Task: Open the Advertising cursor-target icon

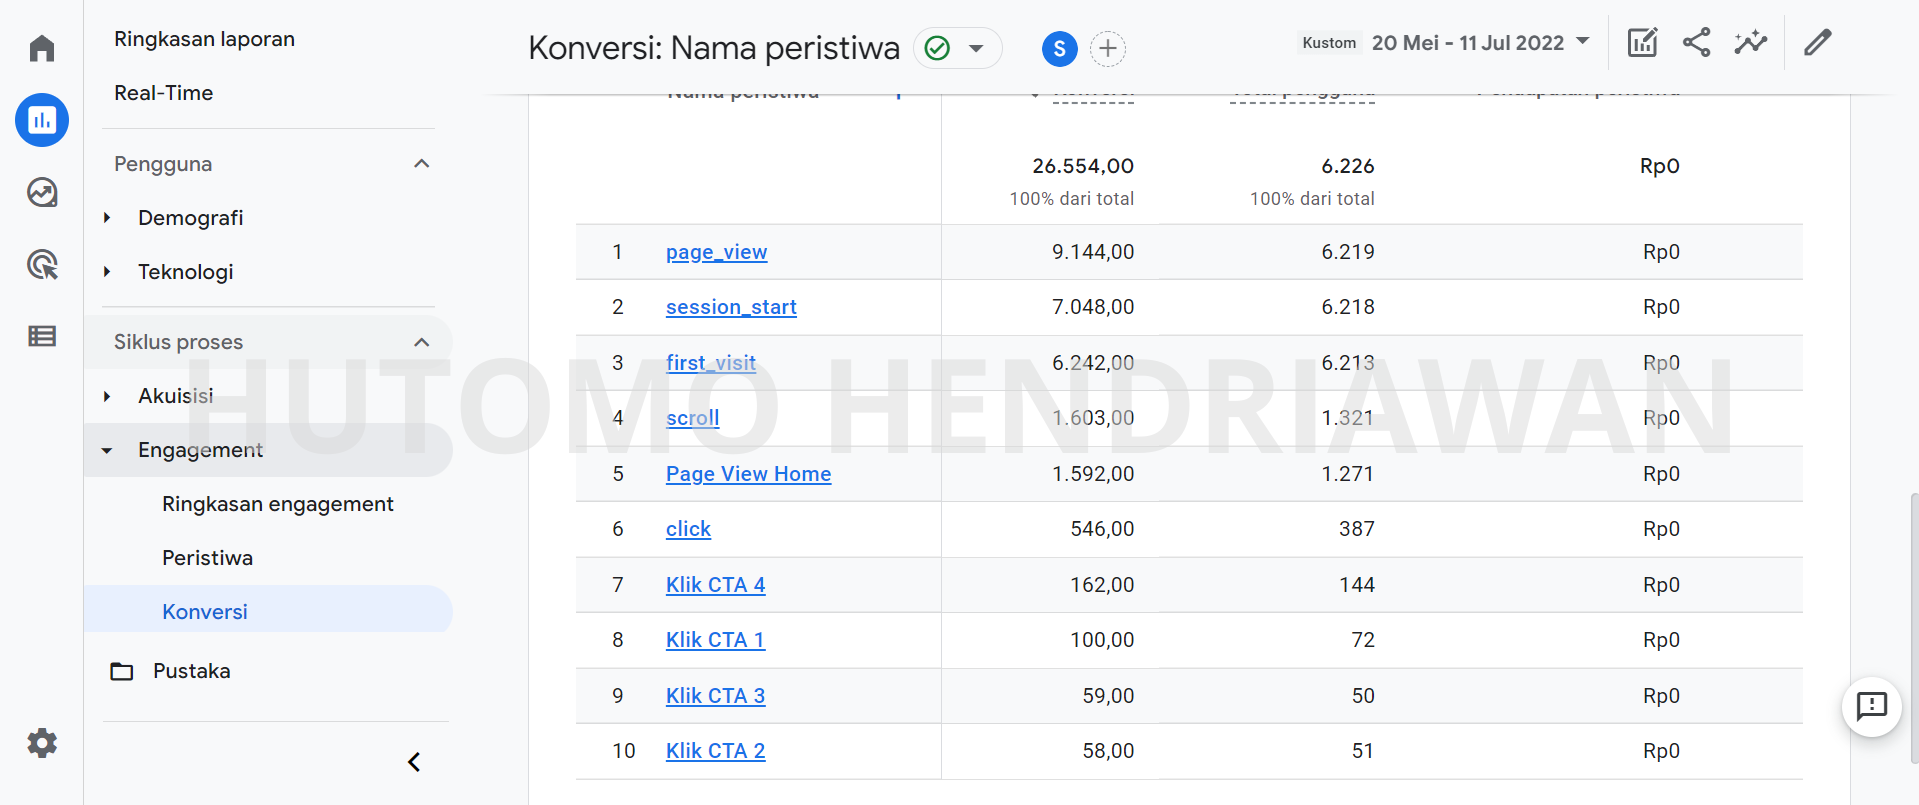Action: 42,264
